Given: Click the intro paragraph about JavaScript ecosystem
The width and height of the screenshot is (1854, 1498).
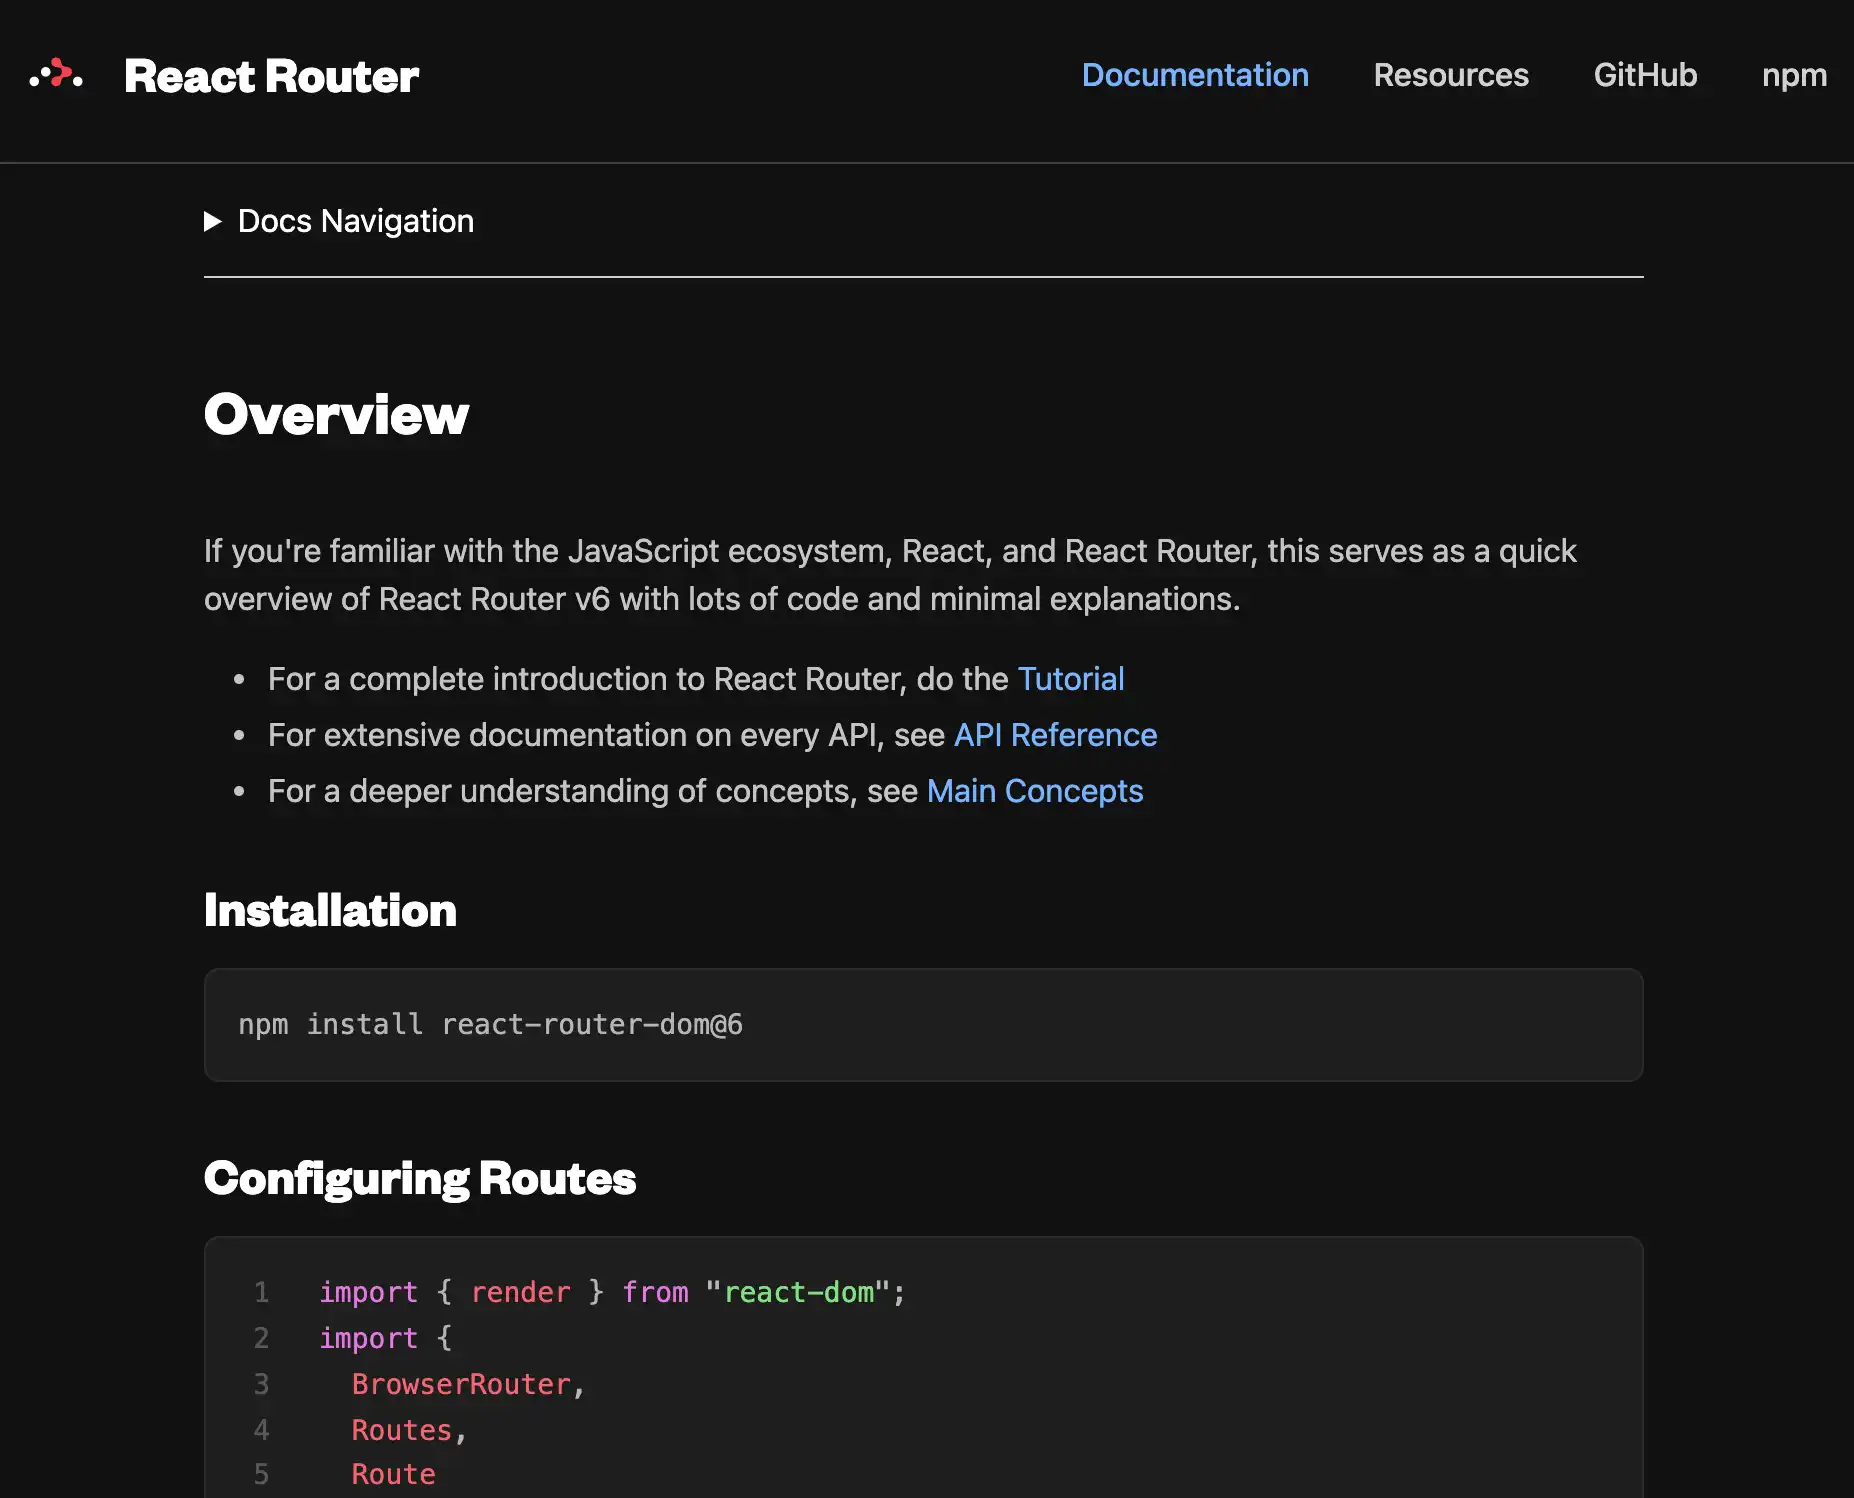Looking at the screenshot, I should coord(890,575).
